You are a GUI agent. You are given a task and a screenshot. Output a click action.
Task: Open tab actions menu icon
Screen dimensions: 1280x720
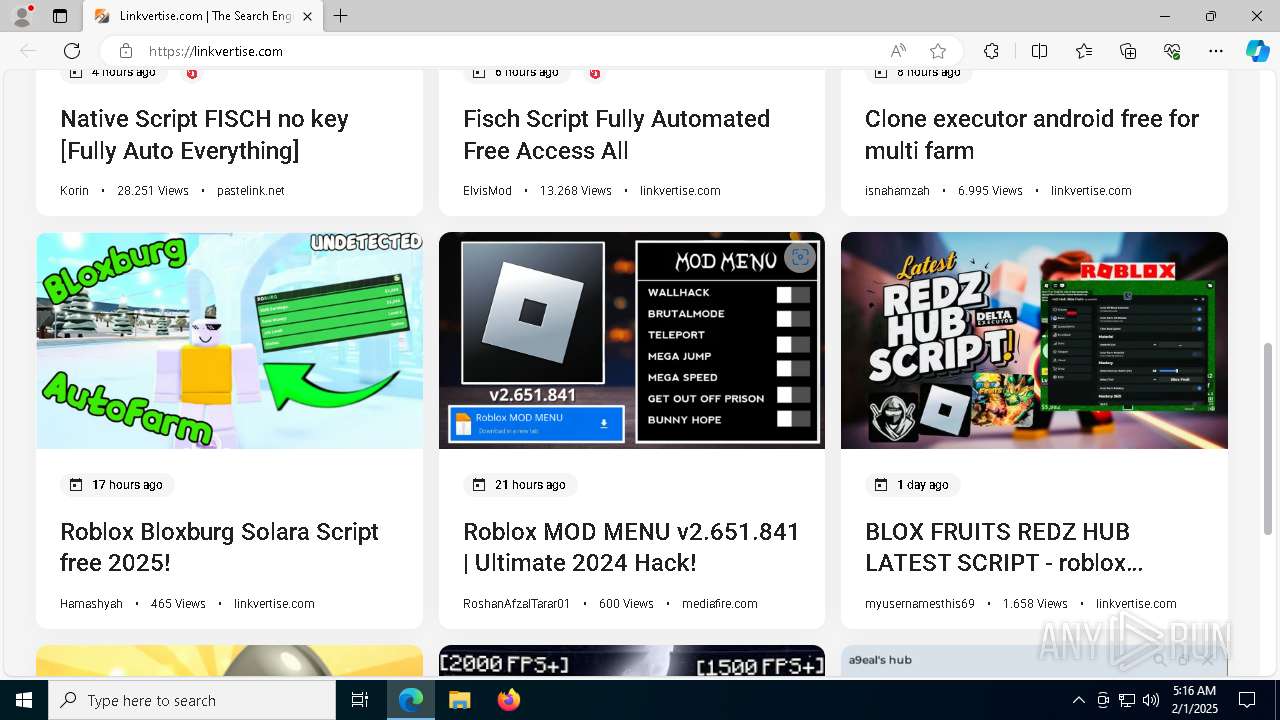click(60, 16)
